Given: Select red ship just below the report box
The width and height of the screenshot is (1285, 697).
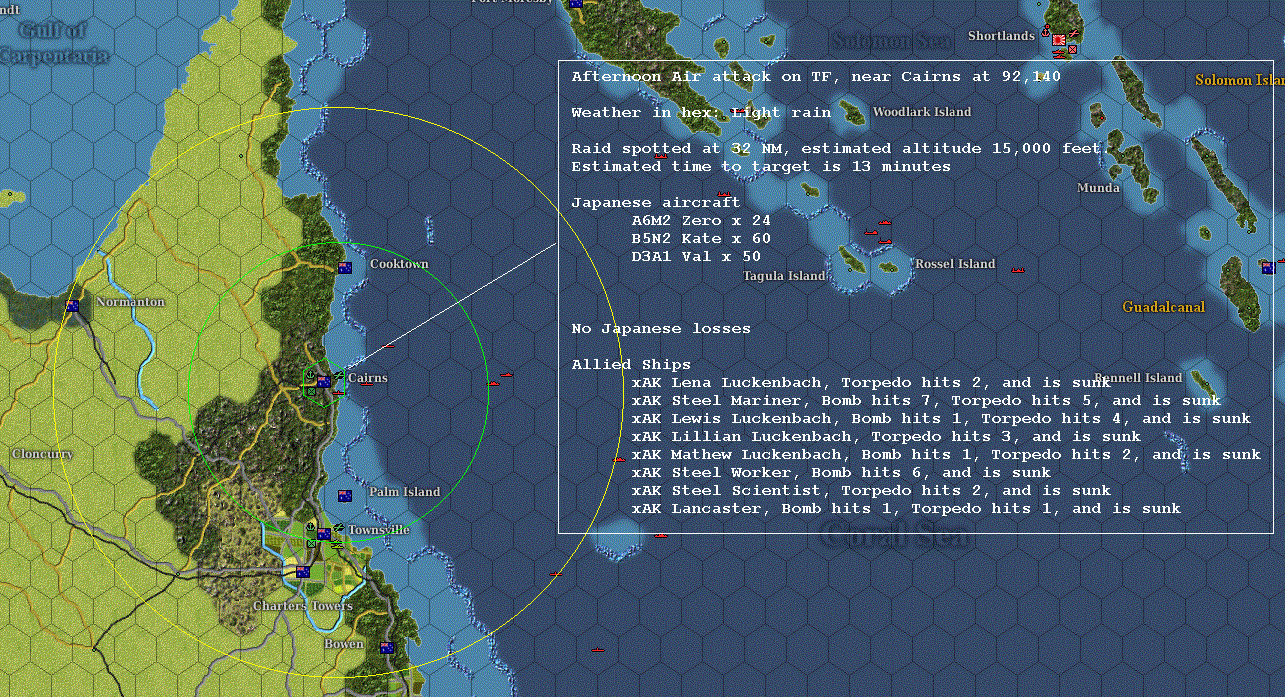Looking at the screenshot, I should tap(660, 536).
